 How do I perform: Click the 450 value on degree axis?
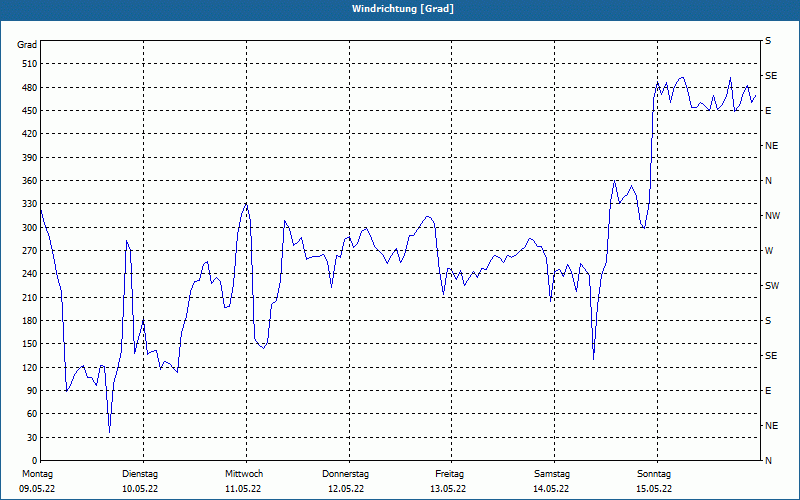tap(30, 111)
